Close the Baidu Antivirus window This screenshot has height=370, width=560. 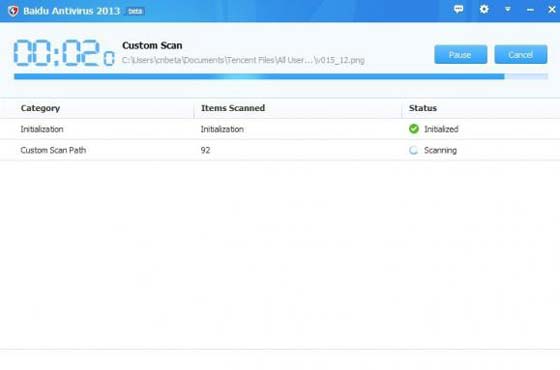pos(552,10)
